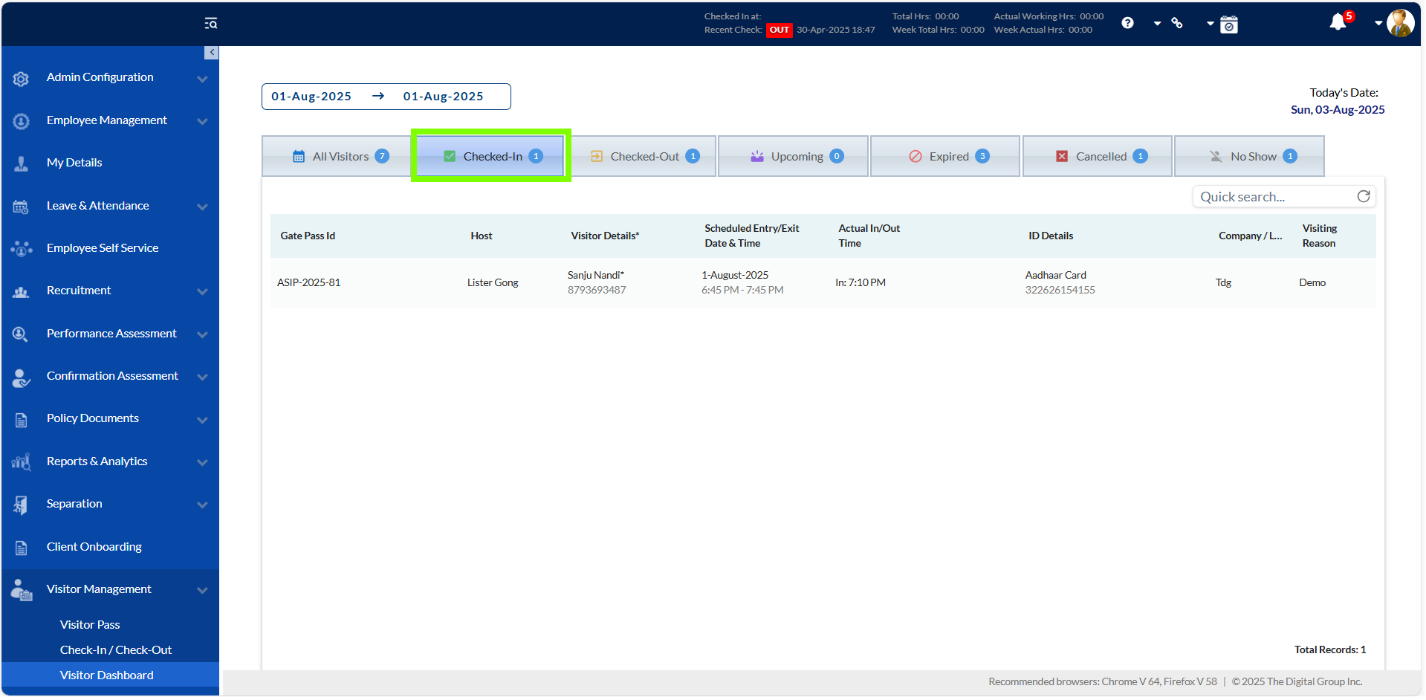Click the Sun, 03-Aug-2025 date text
The image size is (1426, 700).
click(1337, 110)
